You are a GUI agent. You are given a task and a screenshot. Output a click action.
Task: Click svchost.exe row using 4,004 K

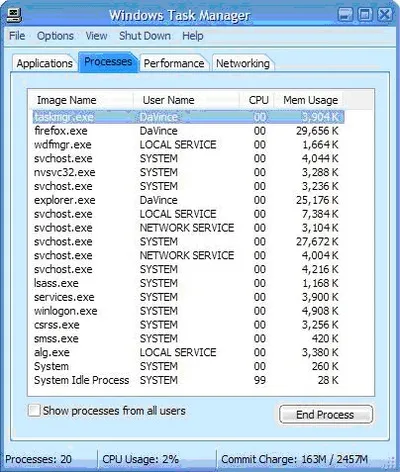click(188, 255)
